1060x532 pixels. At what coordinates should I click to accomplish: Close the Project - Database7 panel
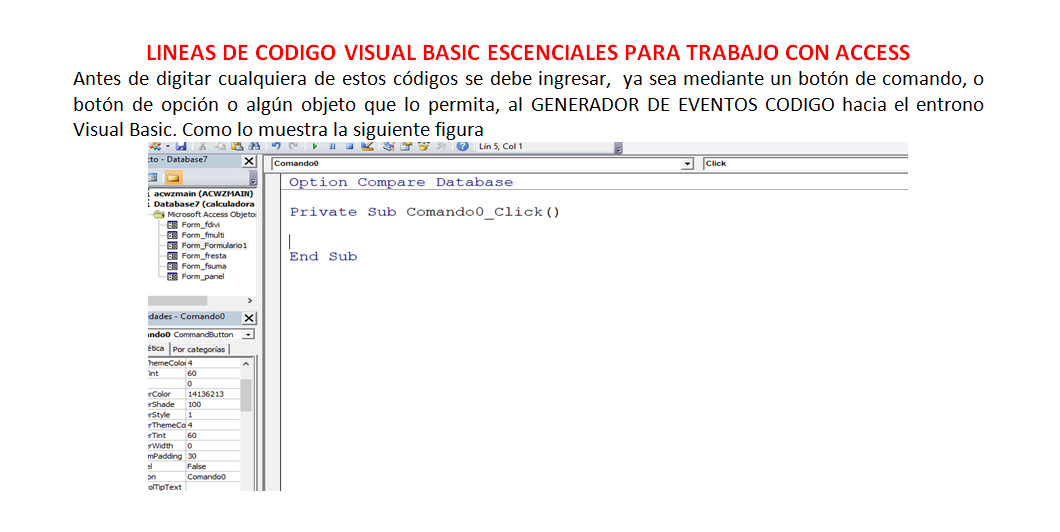249,161
